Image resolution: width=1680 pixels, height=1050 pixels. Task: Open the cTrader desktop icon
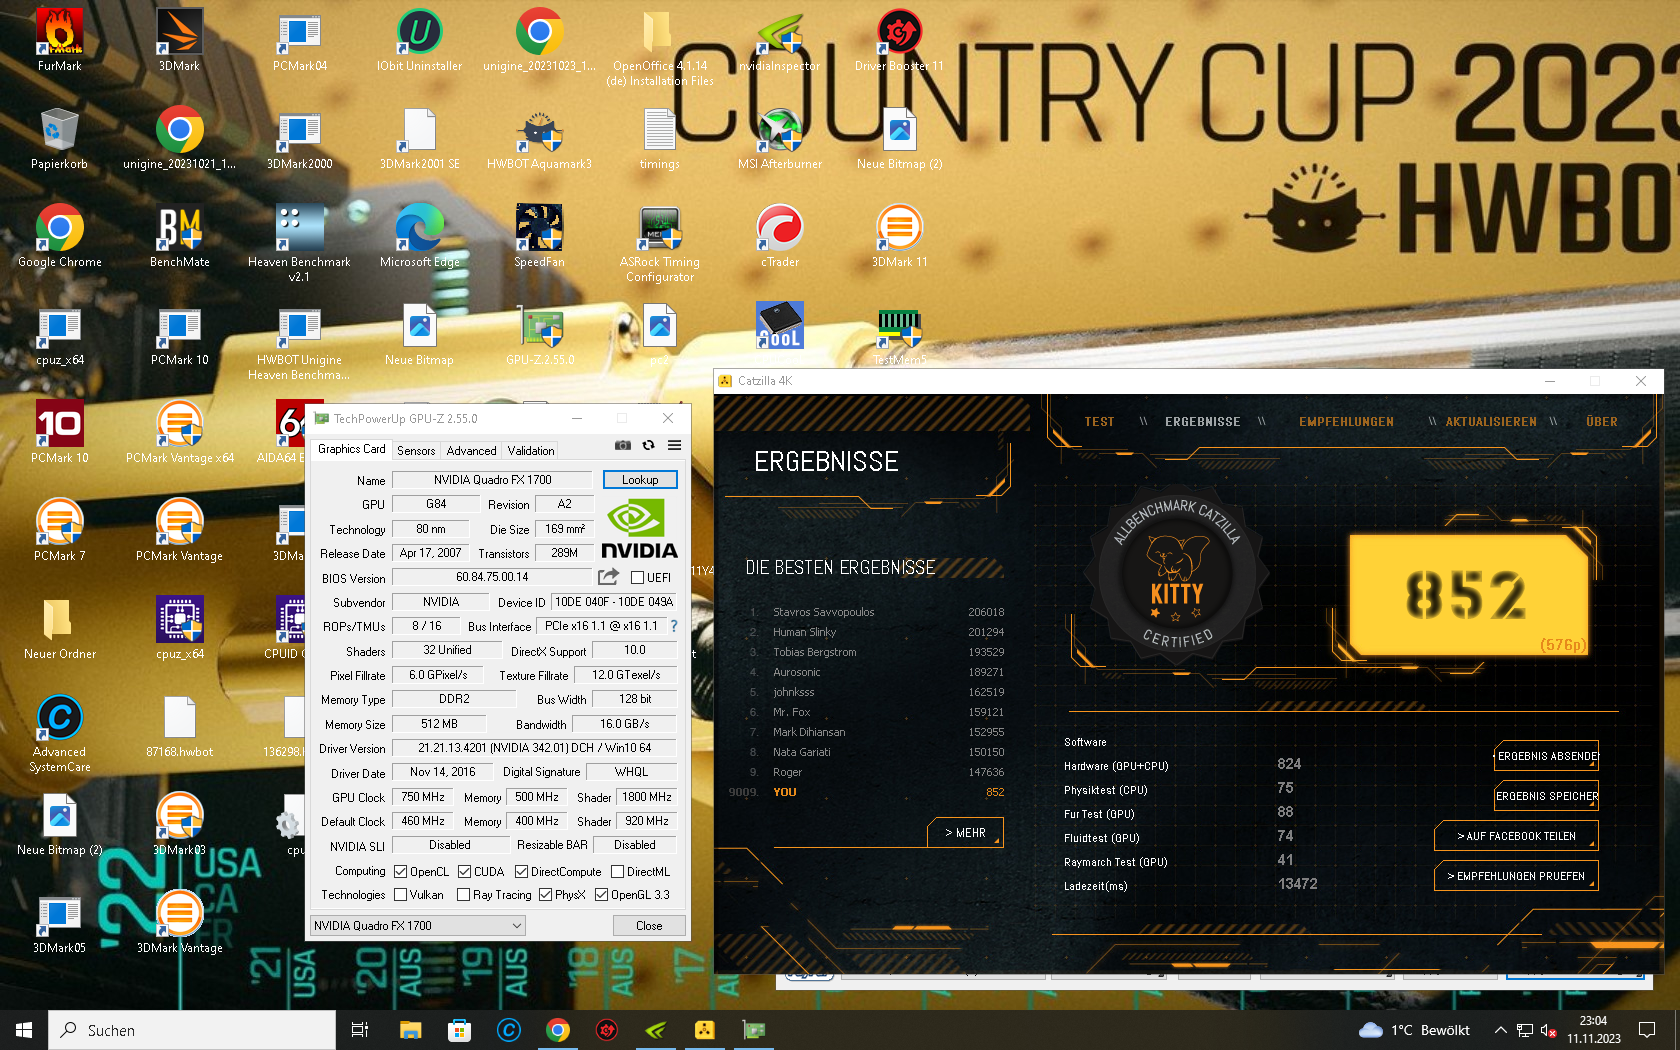pos(780,236)
